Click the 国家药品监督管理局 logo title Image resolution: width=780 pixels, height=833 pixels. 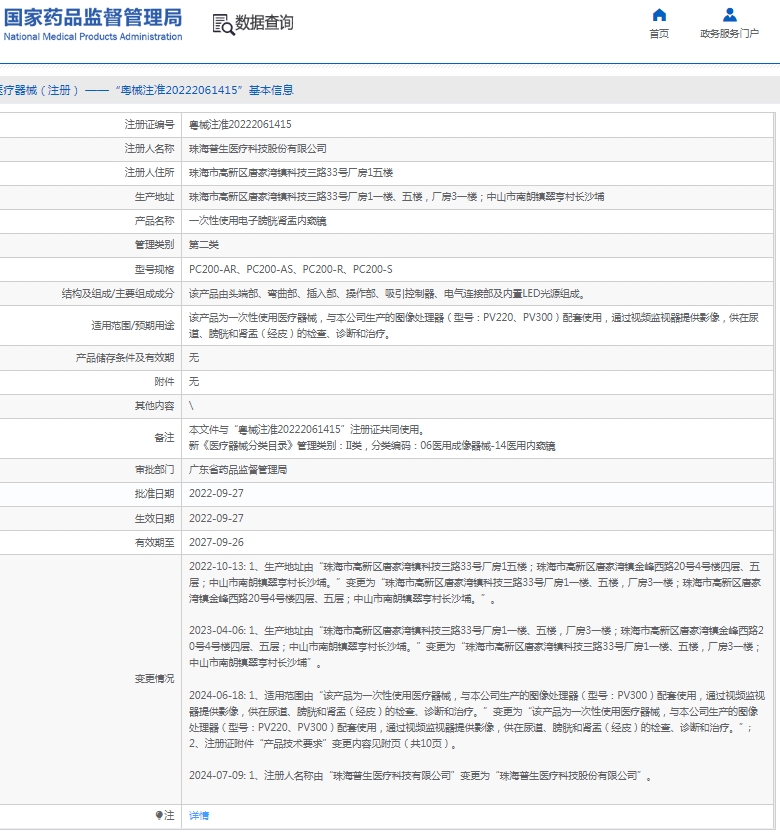click(92, 18)
